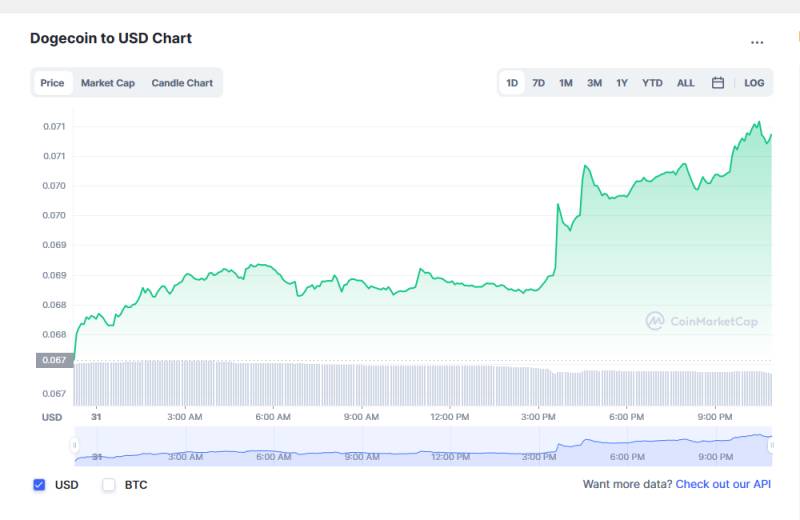
Task: Toggle the LOG scale button
Action: click(754, 83)
